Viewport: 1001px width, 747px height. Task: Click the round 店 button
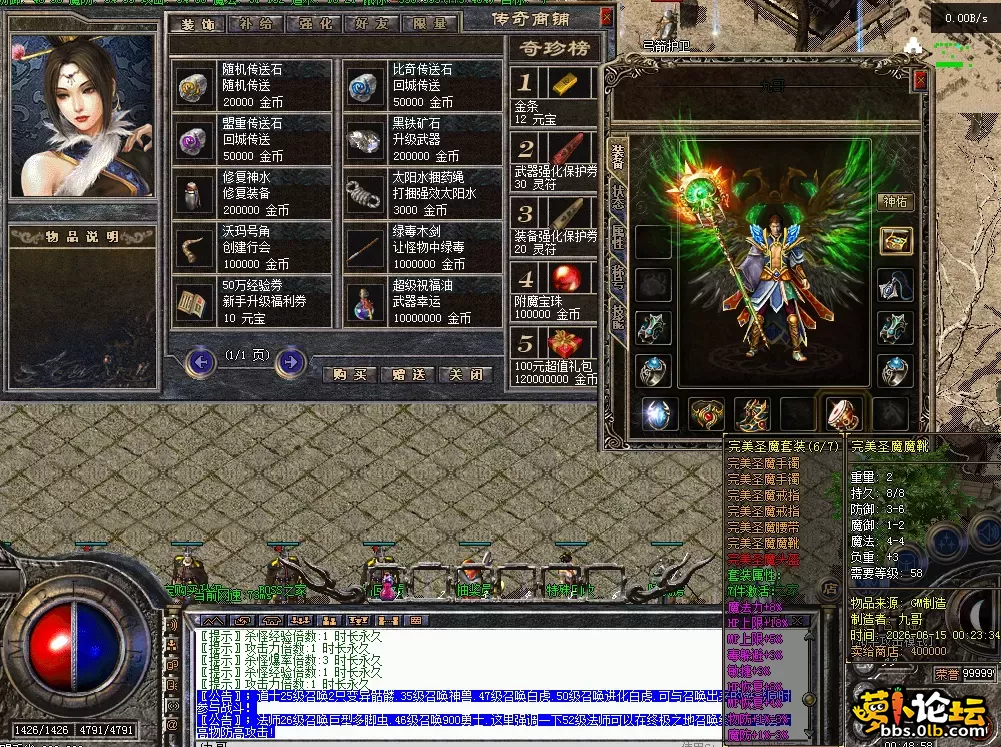pos(830,589)
